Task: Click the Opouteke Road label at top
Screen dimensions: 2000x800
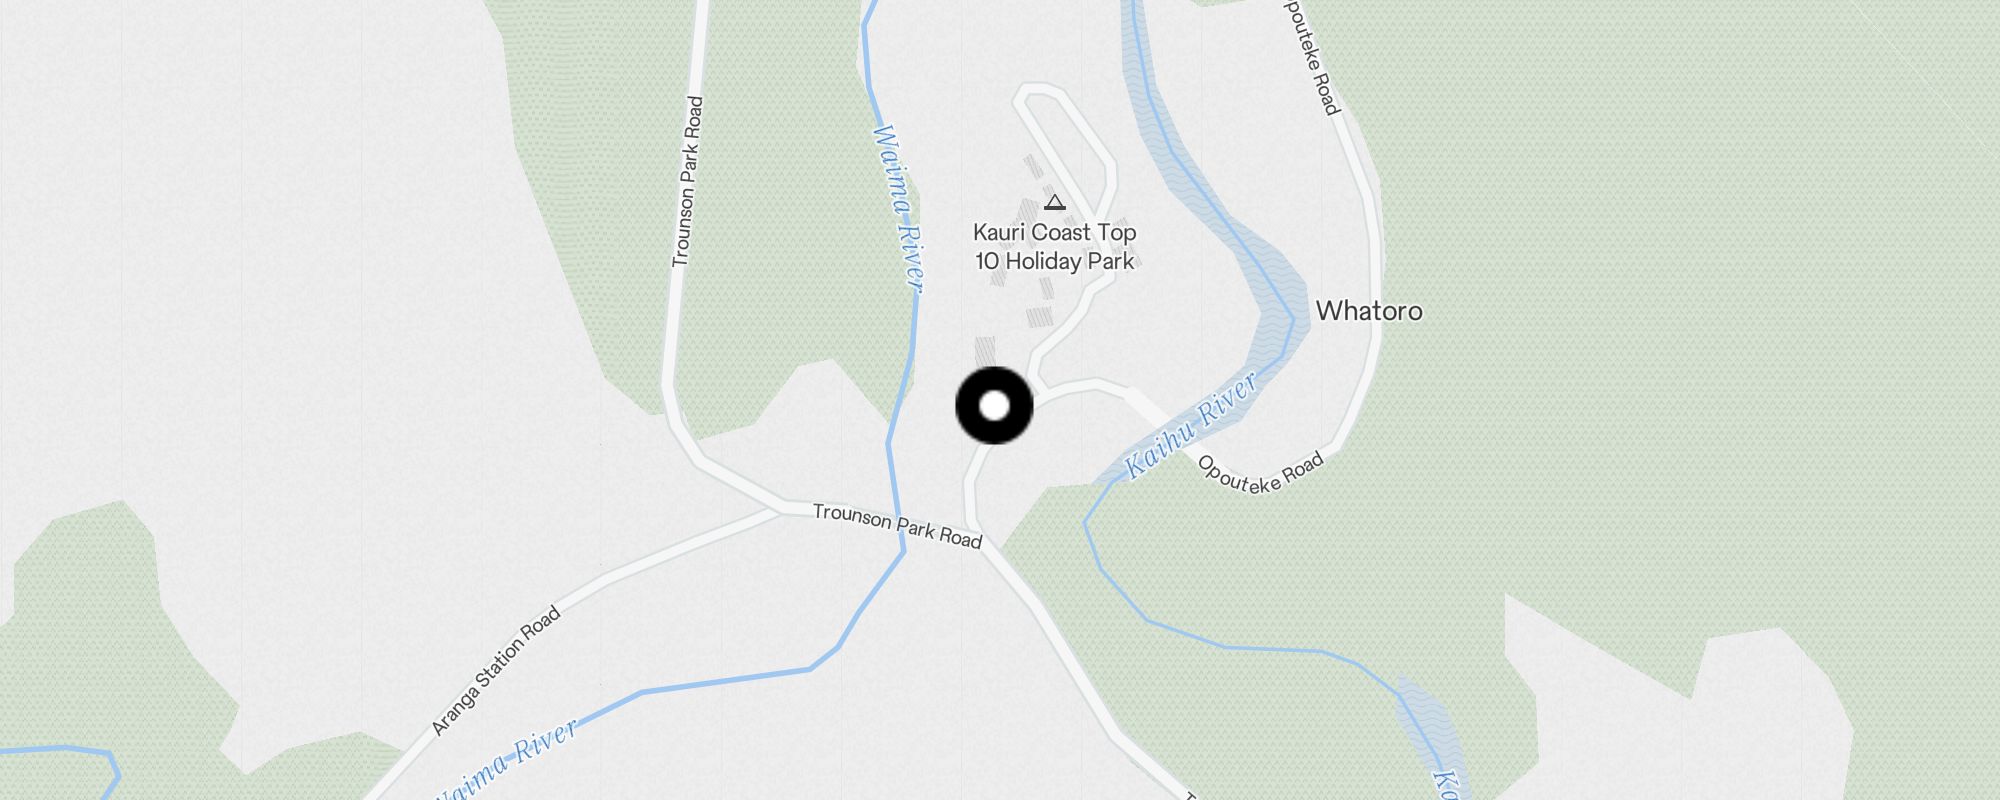Action: tap(1311, 57)
